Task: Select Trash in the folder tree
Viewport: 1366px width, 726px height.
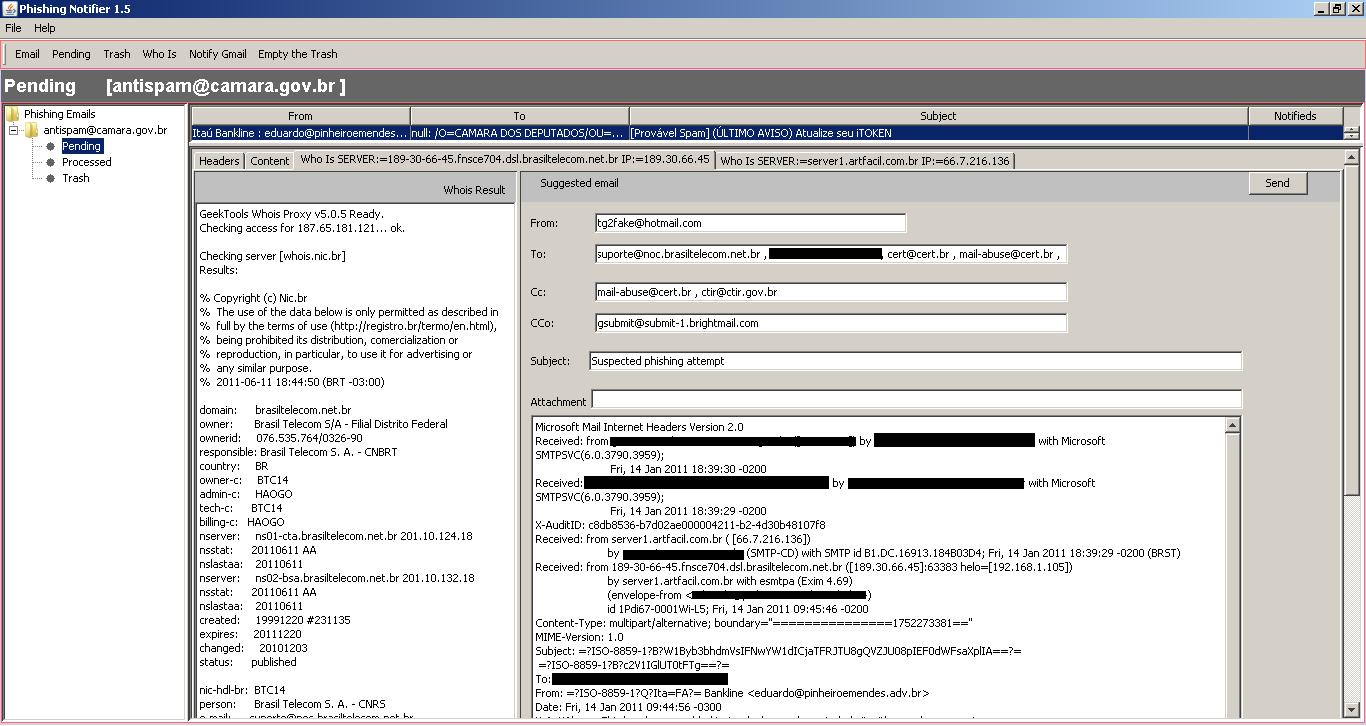Action: (76, 178)
